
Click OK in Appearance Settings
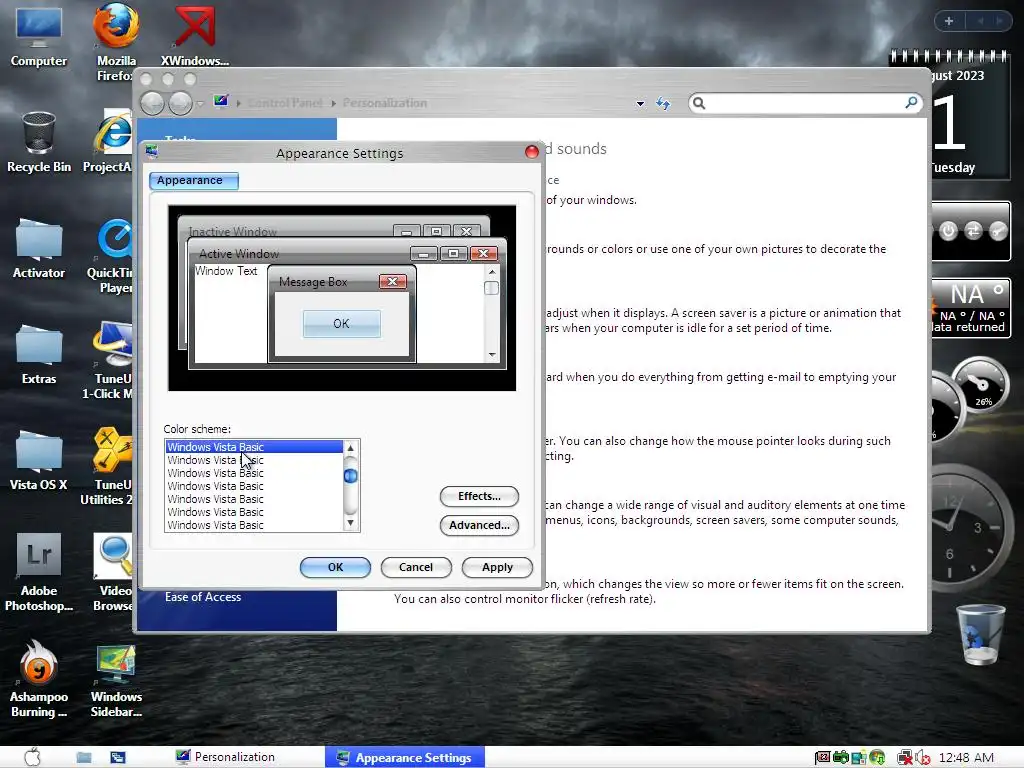coord(335,567)
